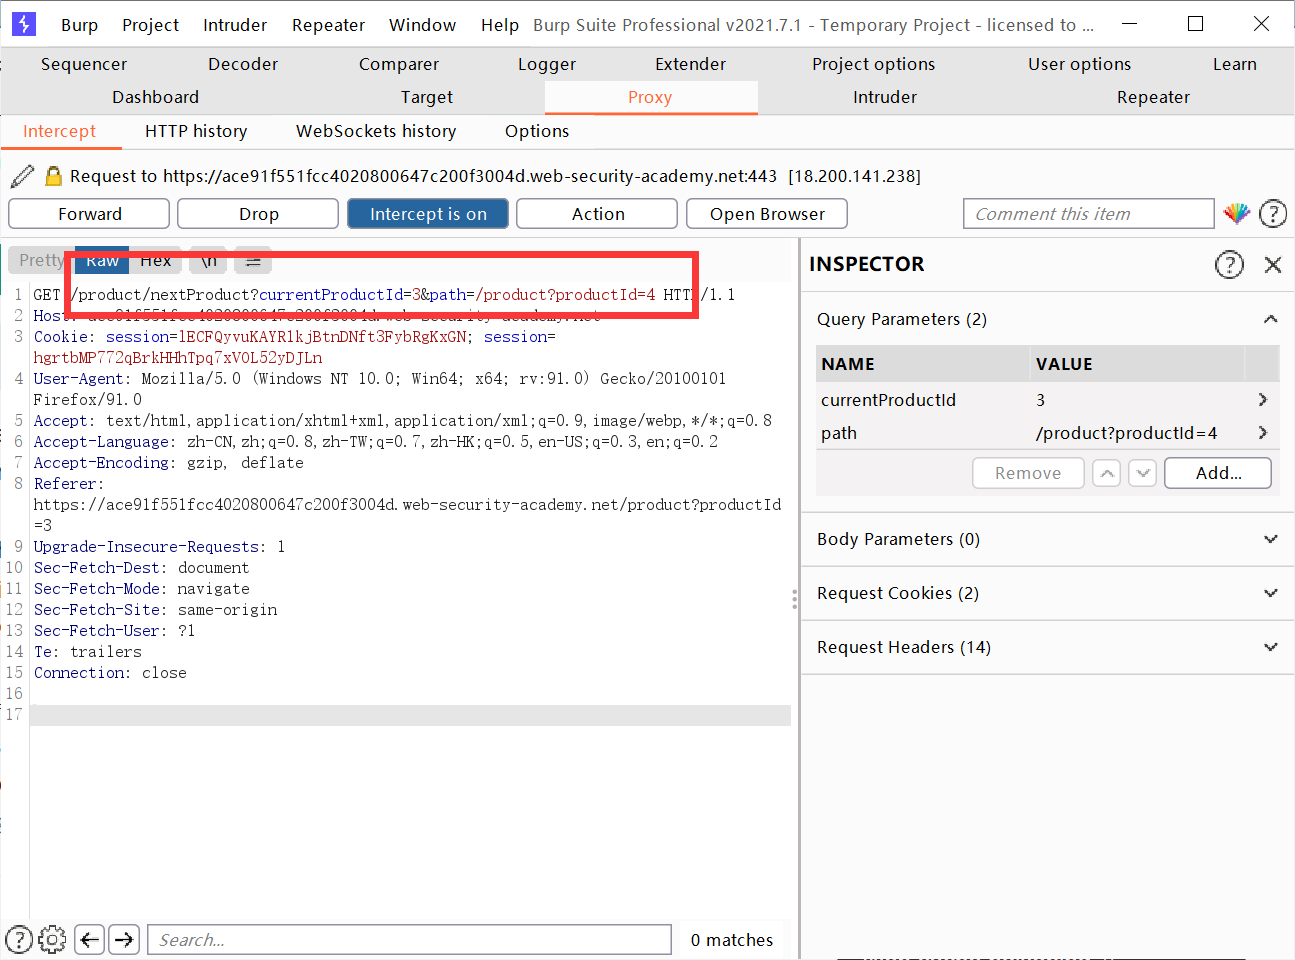The width and height of the screenshot is (1295, 960).
Task: Click the padlock HTTPS icon
Action: click(54, 176)
